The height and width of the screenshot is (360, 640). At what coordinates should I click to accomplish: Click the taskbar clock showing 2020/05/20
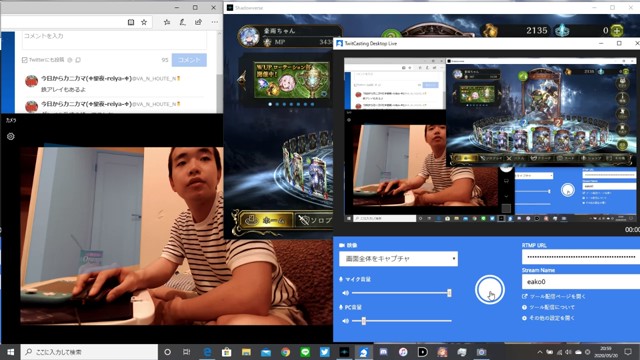coord(606,352)
